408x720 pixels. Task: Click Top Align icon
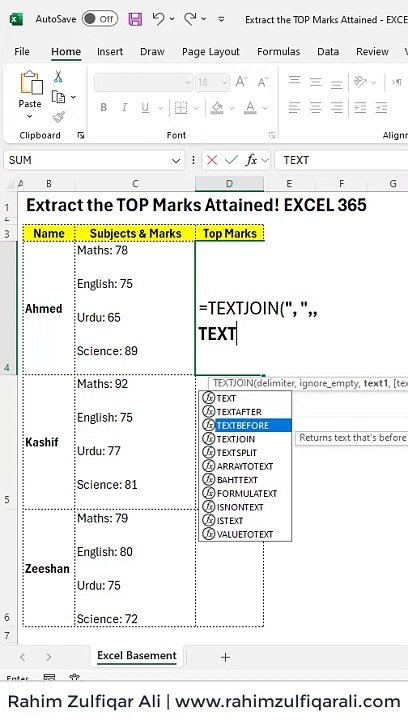pos(294,82)
